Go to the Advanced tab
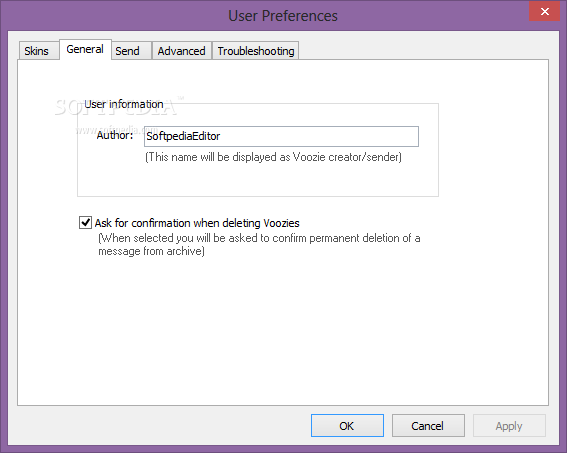Viewport: 567px width, 453px height. tap(182, 51)
